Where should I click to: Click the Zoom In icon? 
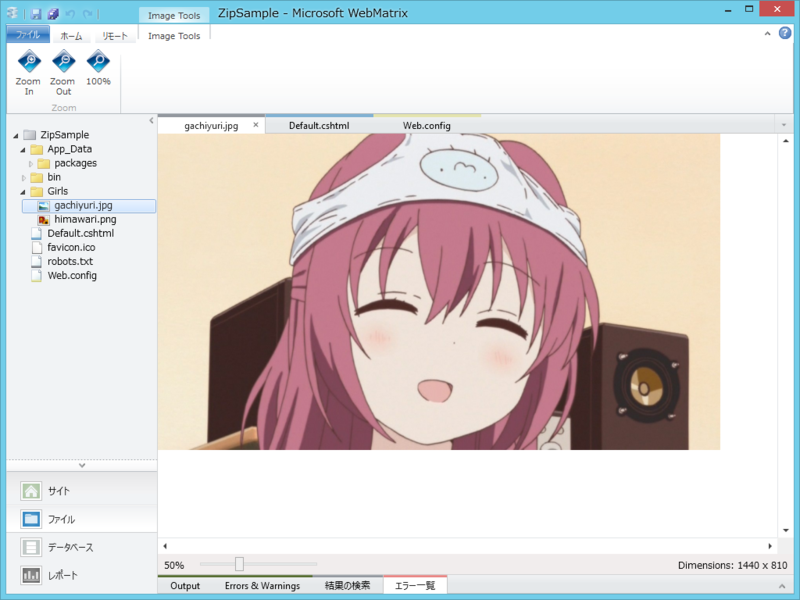pyautogui.click(x=30, y=62)
